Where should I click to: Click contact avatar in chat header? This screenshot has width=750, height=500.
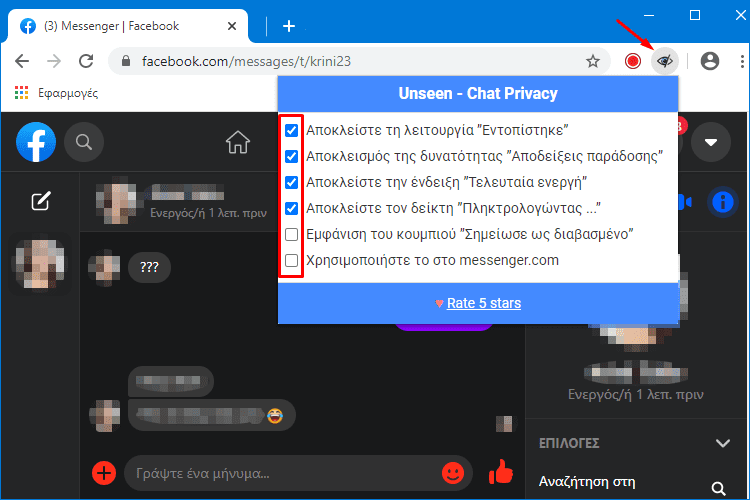[116, 201]
